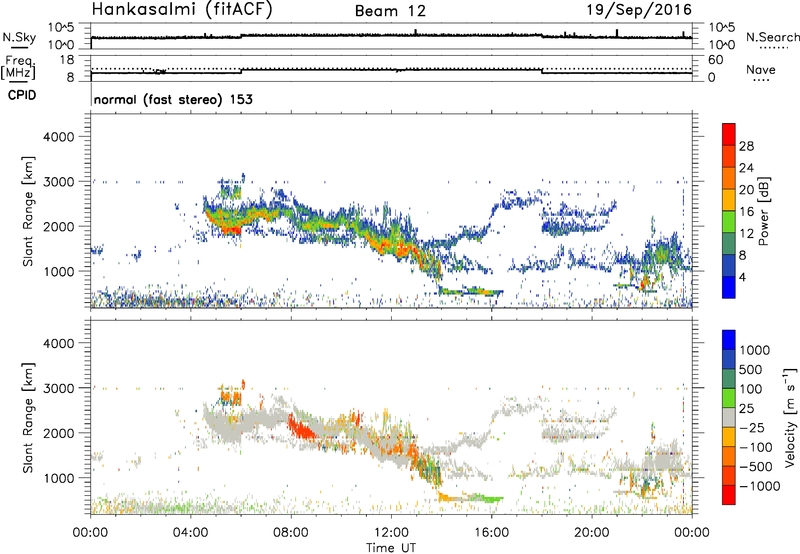Click the 04:00 time axis tick label
The width and height of the screenshot is (800, 554).
click(x=190, y=533)
